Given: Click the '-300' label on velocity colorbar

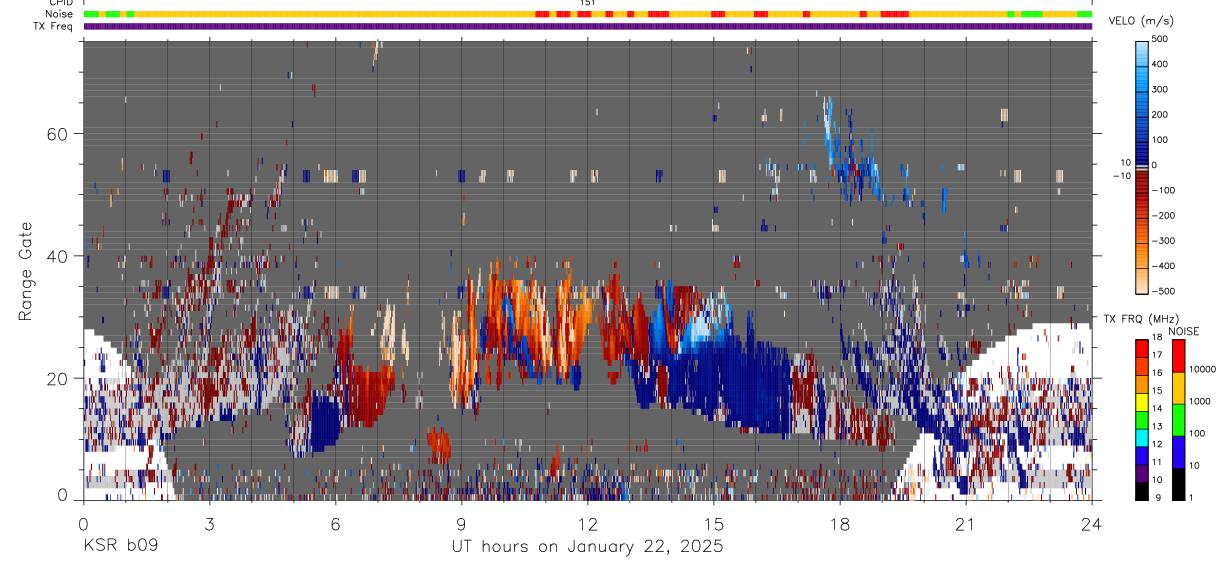Looking at the screenshot, I should pyautogui.click(x=1161, y=241).
